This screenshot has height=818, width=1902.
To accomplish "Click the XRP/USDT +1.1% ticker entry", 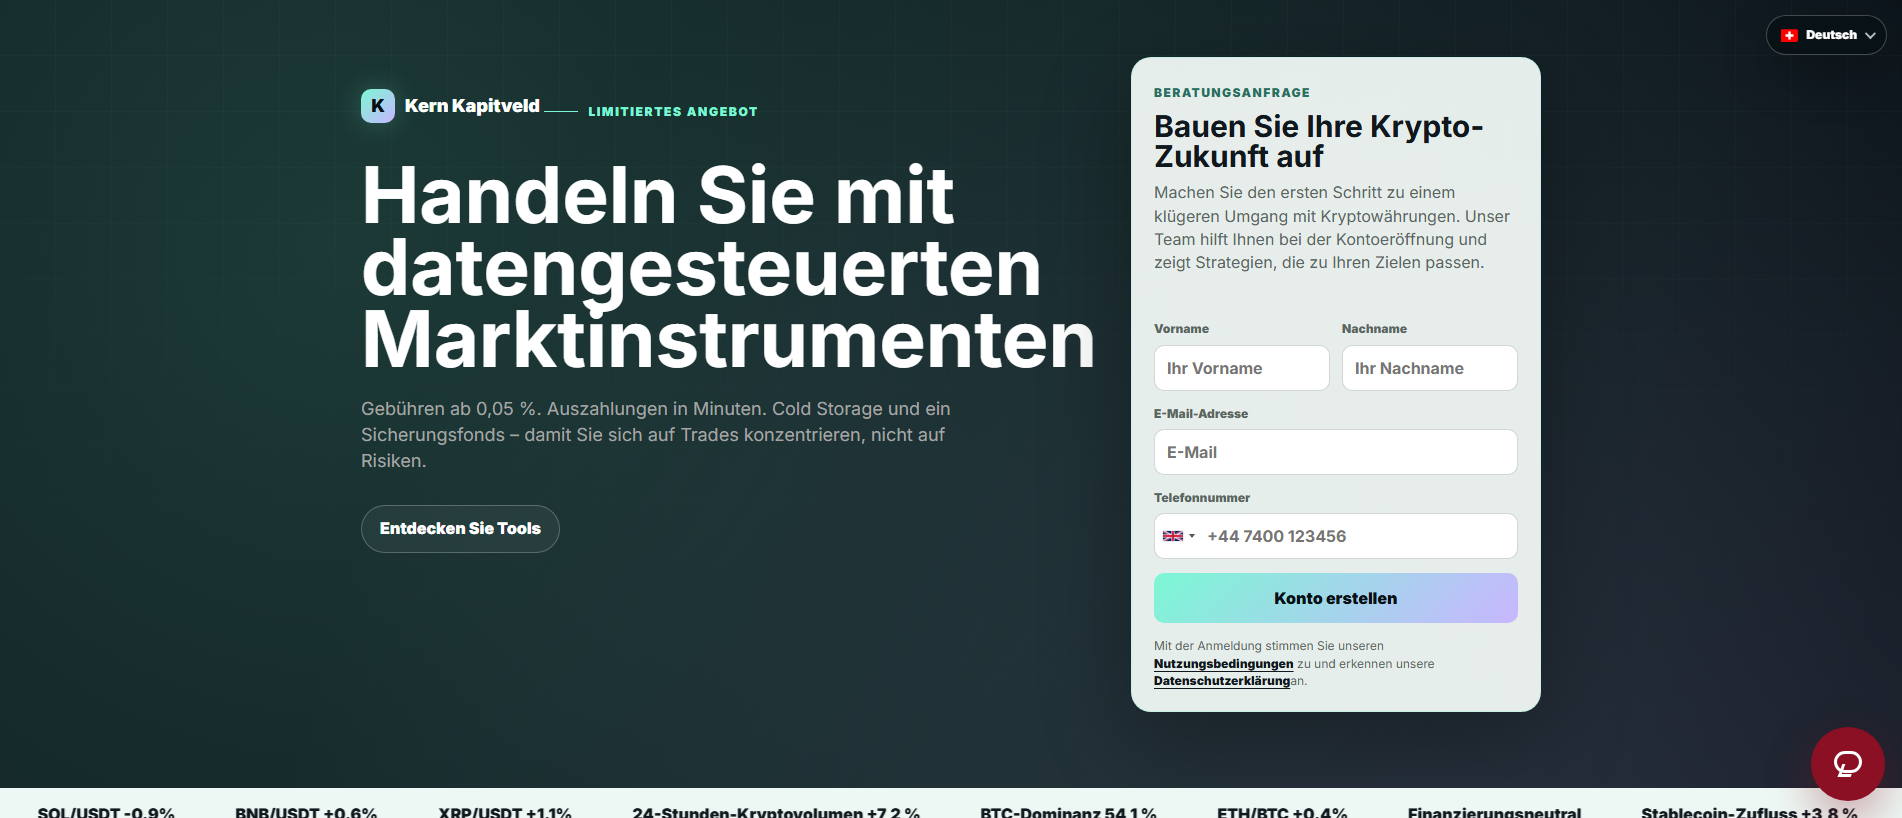I will (505, 811).
